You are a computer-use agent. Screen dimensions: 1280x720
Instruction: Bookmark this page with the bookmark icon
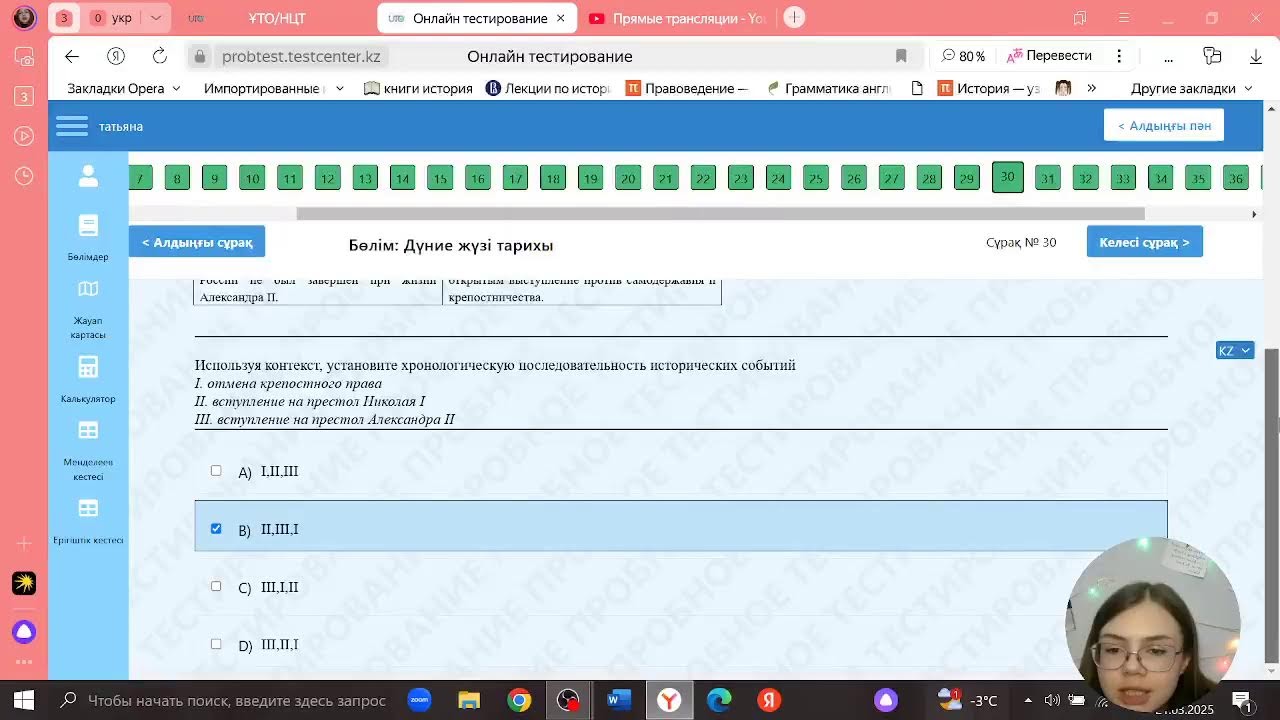(901, 56)
